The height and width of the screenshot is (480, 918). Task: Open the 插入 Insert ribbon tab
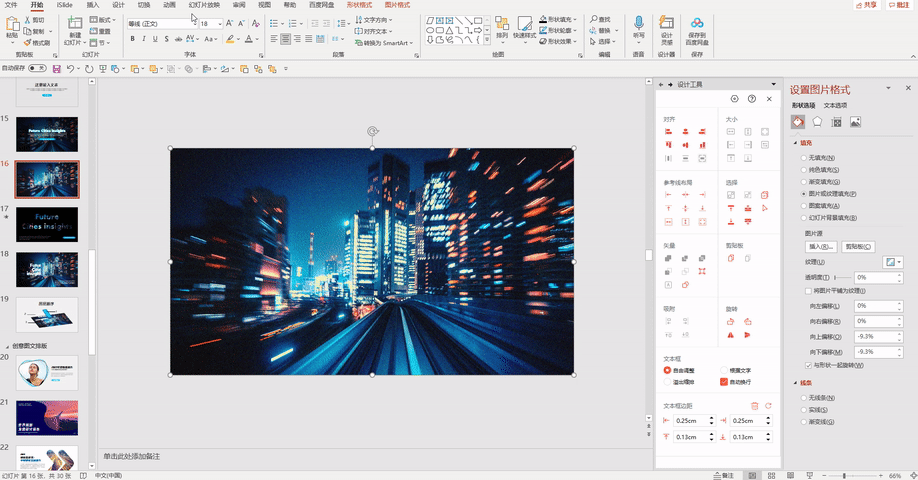click(x=92, y=5)
